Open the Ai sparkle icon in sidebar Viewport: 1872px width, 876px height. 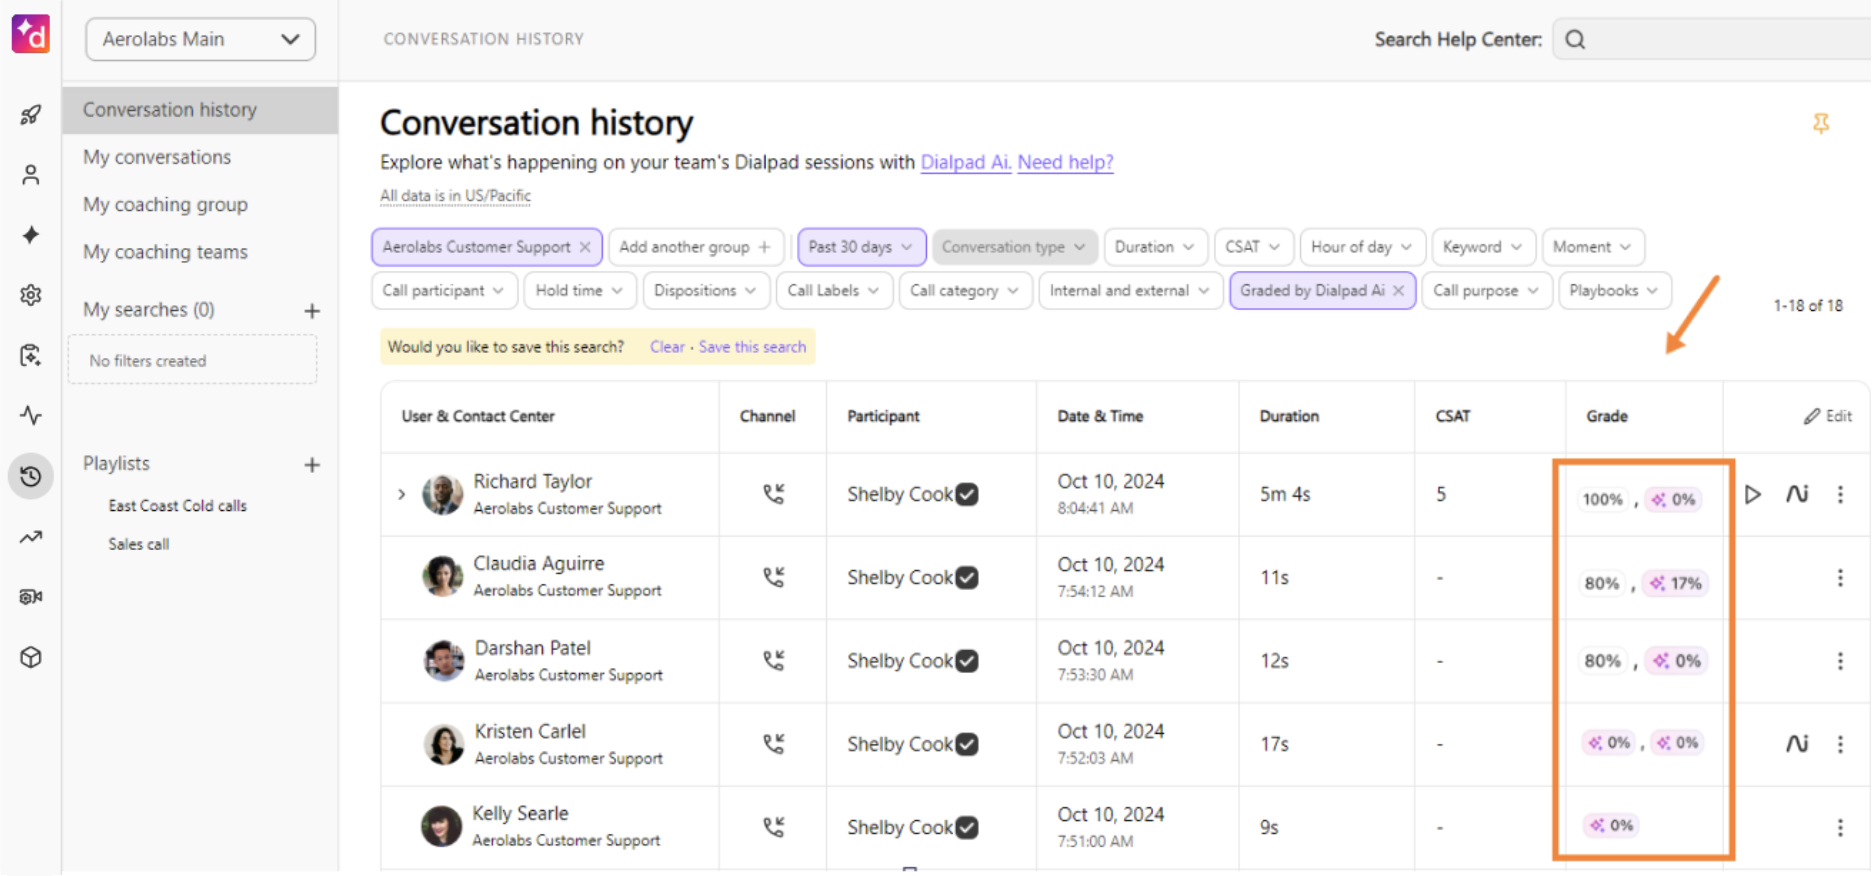click(31, 235)
